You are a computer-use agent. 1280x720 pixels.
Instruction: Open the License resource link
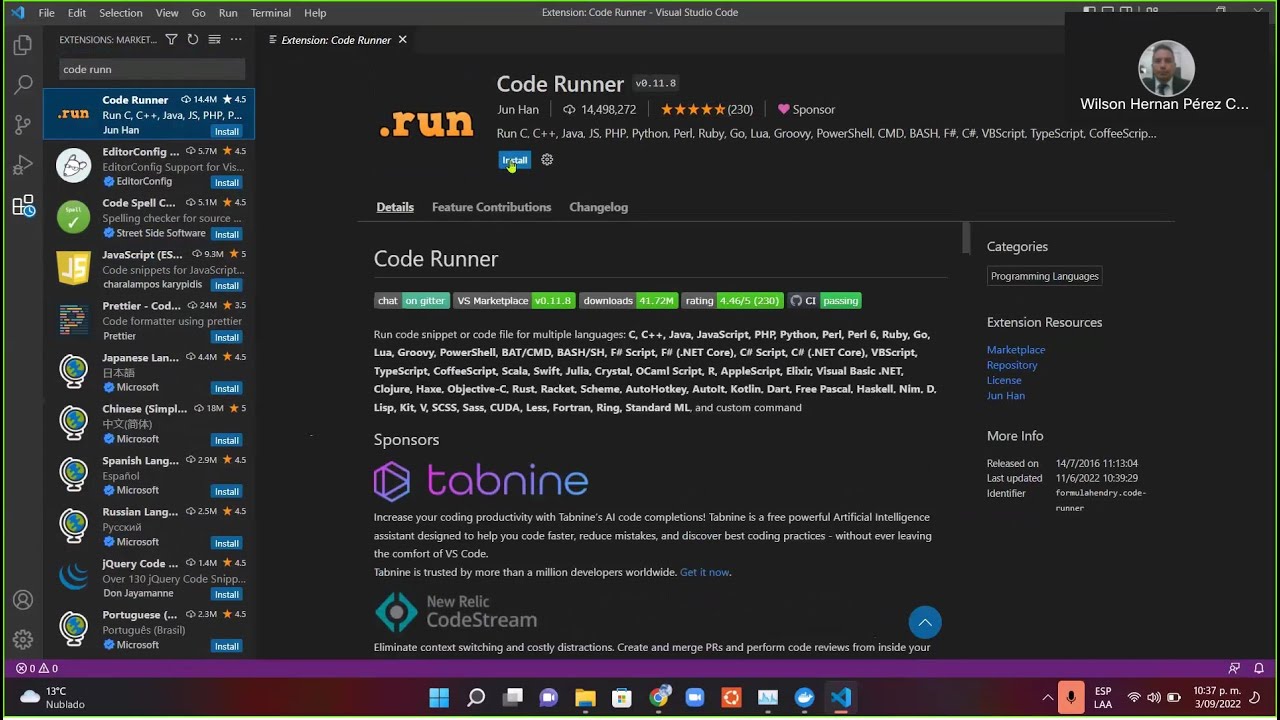pyautogui.click(x=1004, y=380)
